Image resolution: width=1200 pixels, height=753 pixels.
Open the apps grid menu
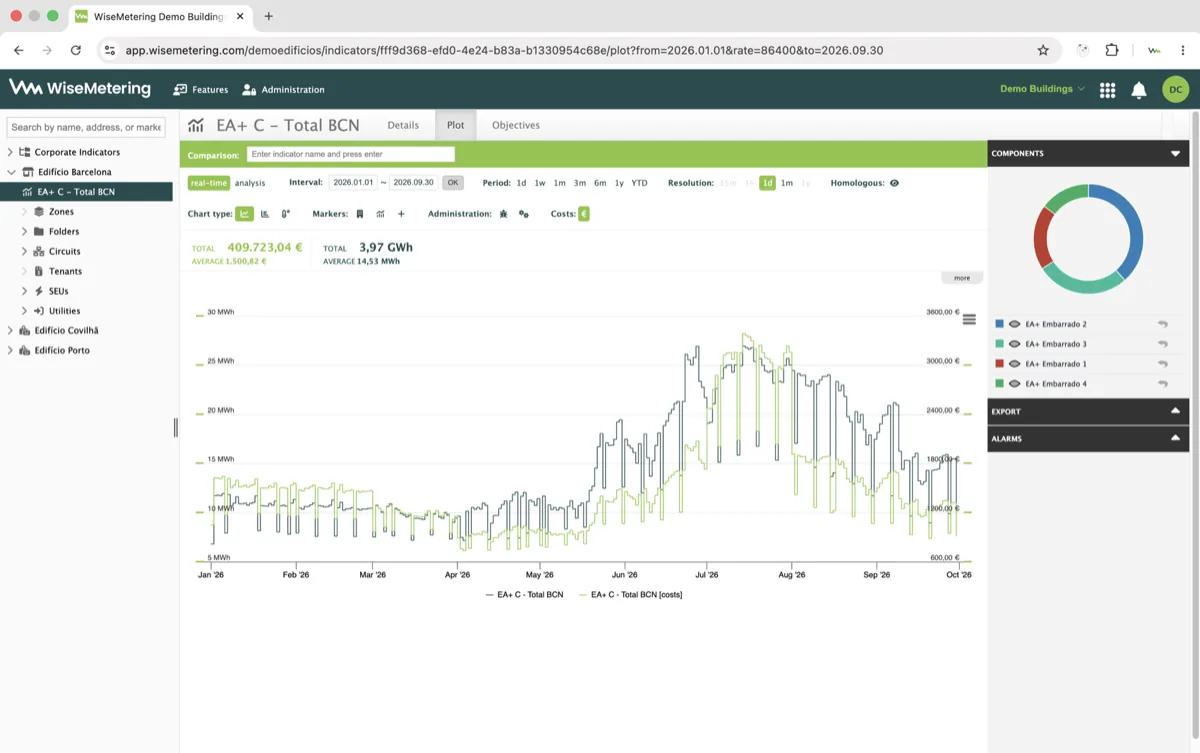point(1107,90)
